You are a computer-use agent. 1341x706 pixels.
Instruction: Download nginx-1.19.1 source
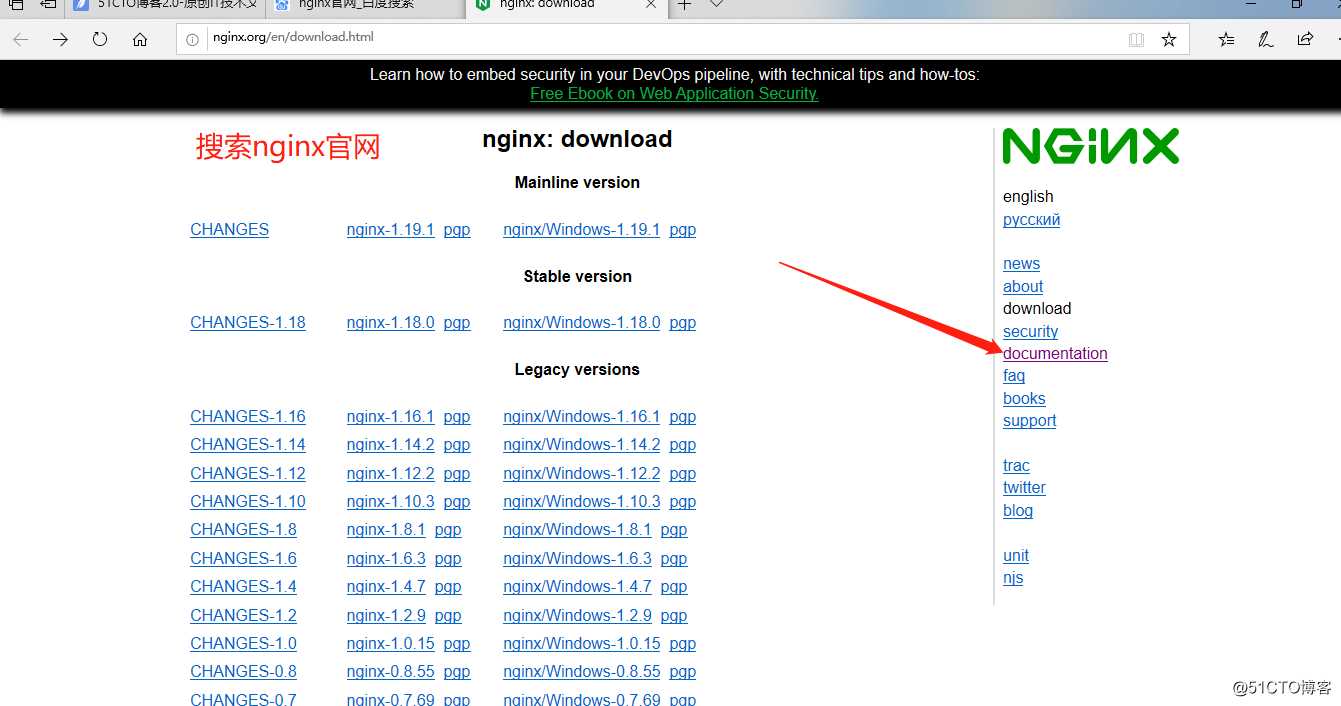390,229
